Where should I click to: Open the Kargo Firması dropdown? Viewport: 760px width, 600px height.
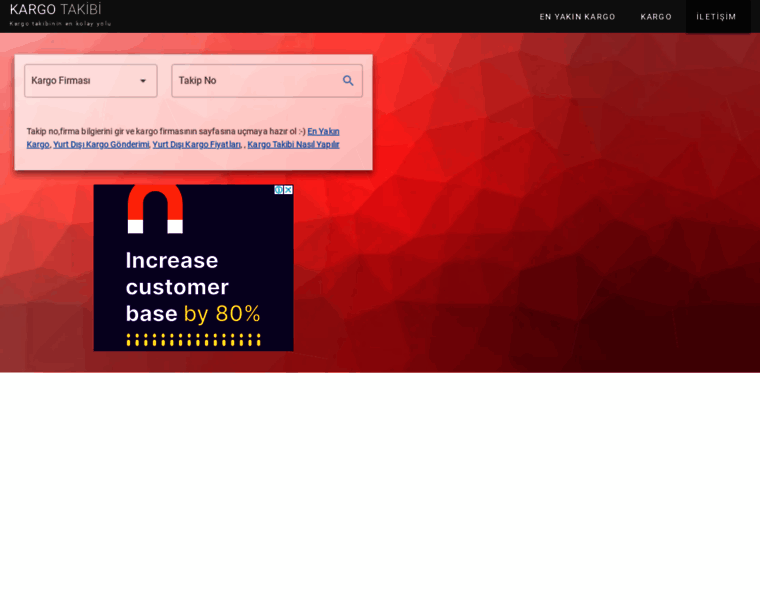[x=91, y=81]
